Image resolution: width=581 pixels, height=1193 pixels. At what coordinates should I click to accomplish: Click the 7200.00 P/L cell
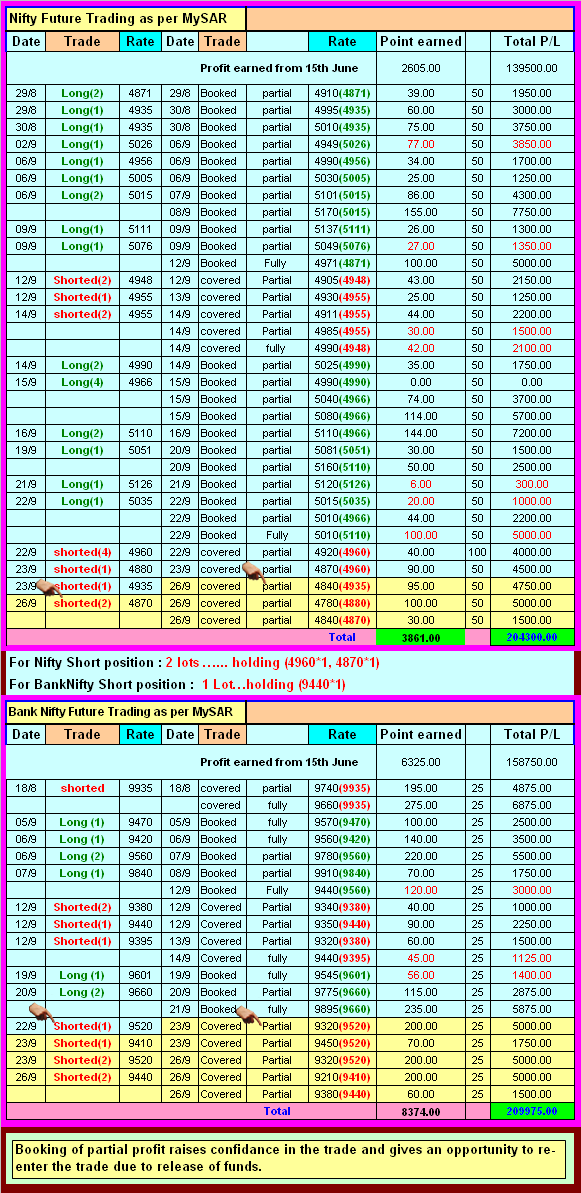[531, 433]
